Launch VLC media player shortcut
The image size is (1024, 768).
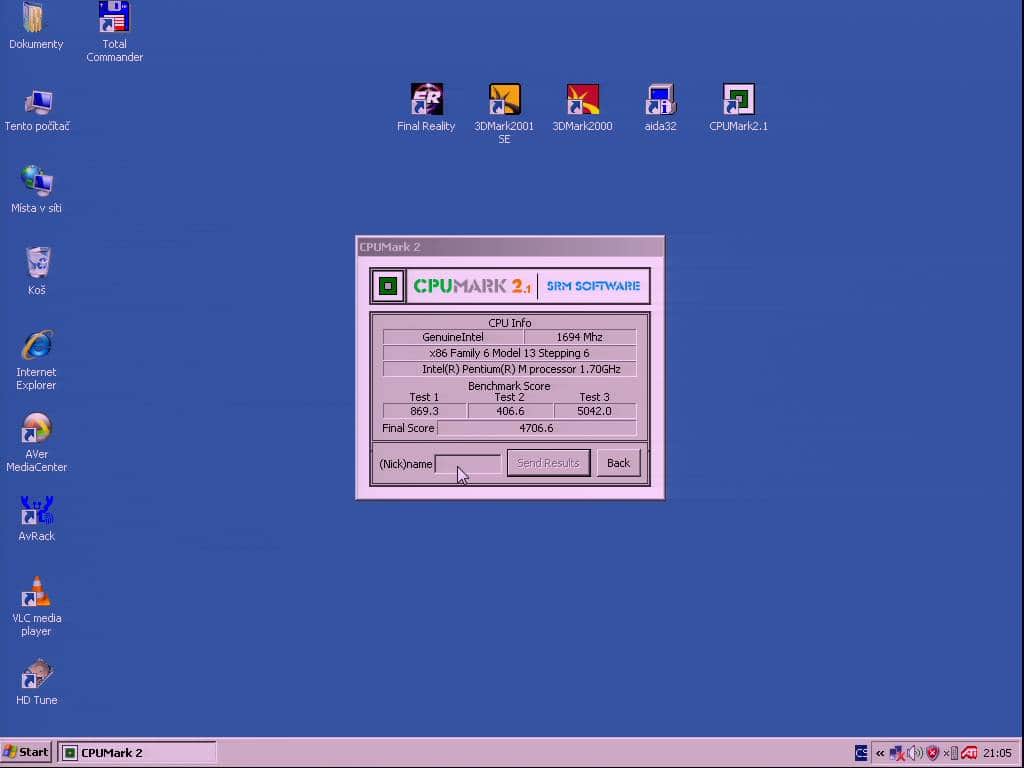[37, 607]
